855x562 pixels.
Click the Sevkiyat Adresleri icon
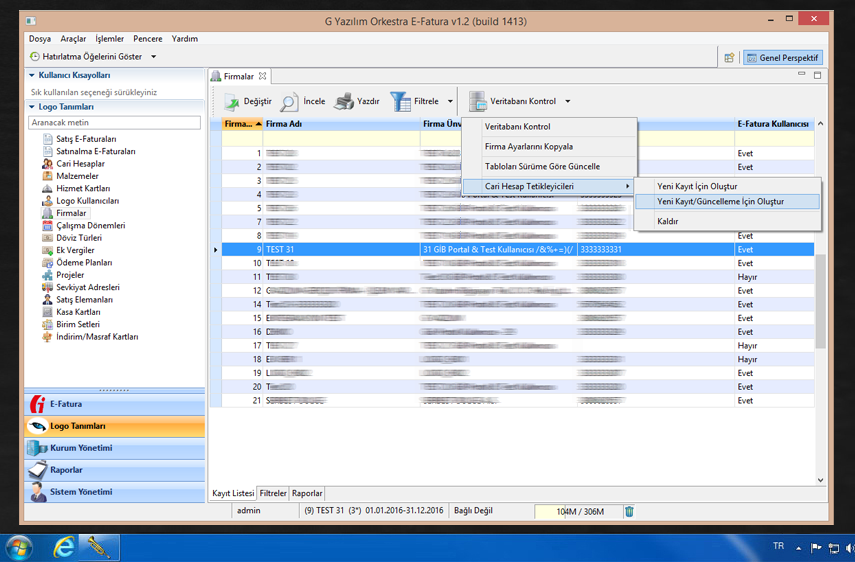(47, 287)
